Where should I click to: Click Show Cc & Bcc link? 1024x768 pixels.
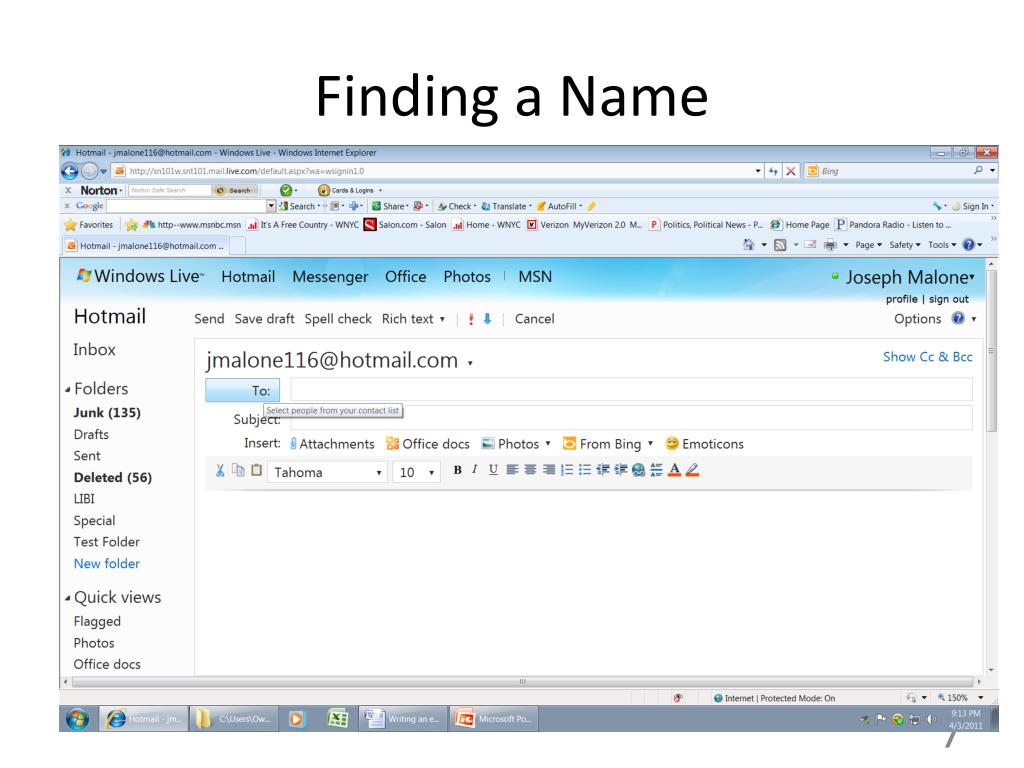click(927, 357)
